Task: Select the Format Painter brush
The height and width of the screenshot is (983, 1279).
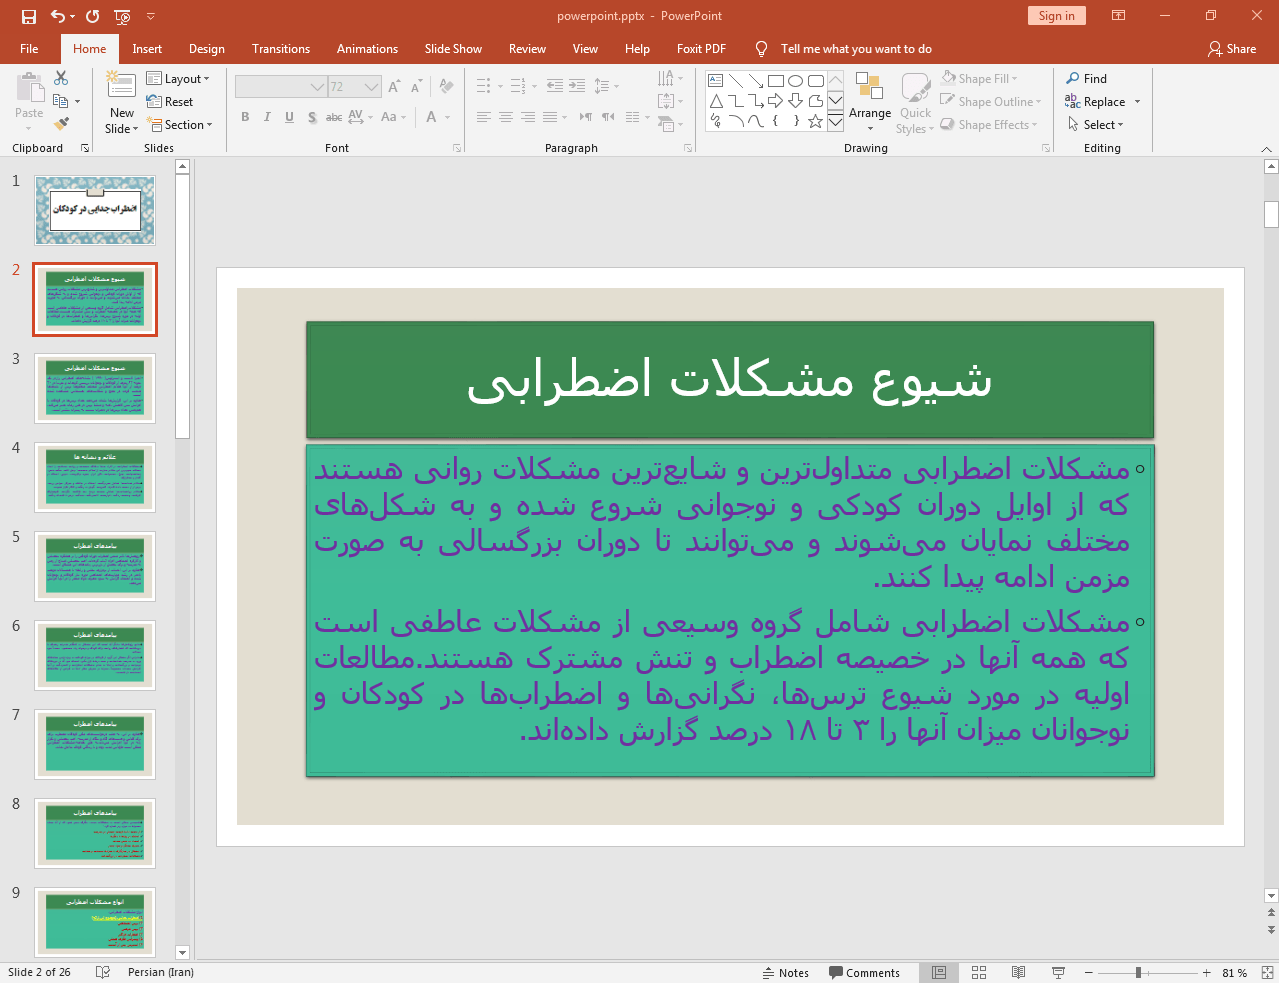Action: point(61,124)
